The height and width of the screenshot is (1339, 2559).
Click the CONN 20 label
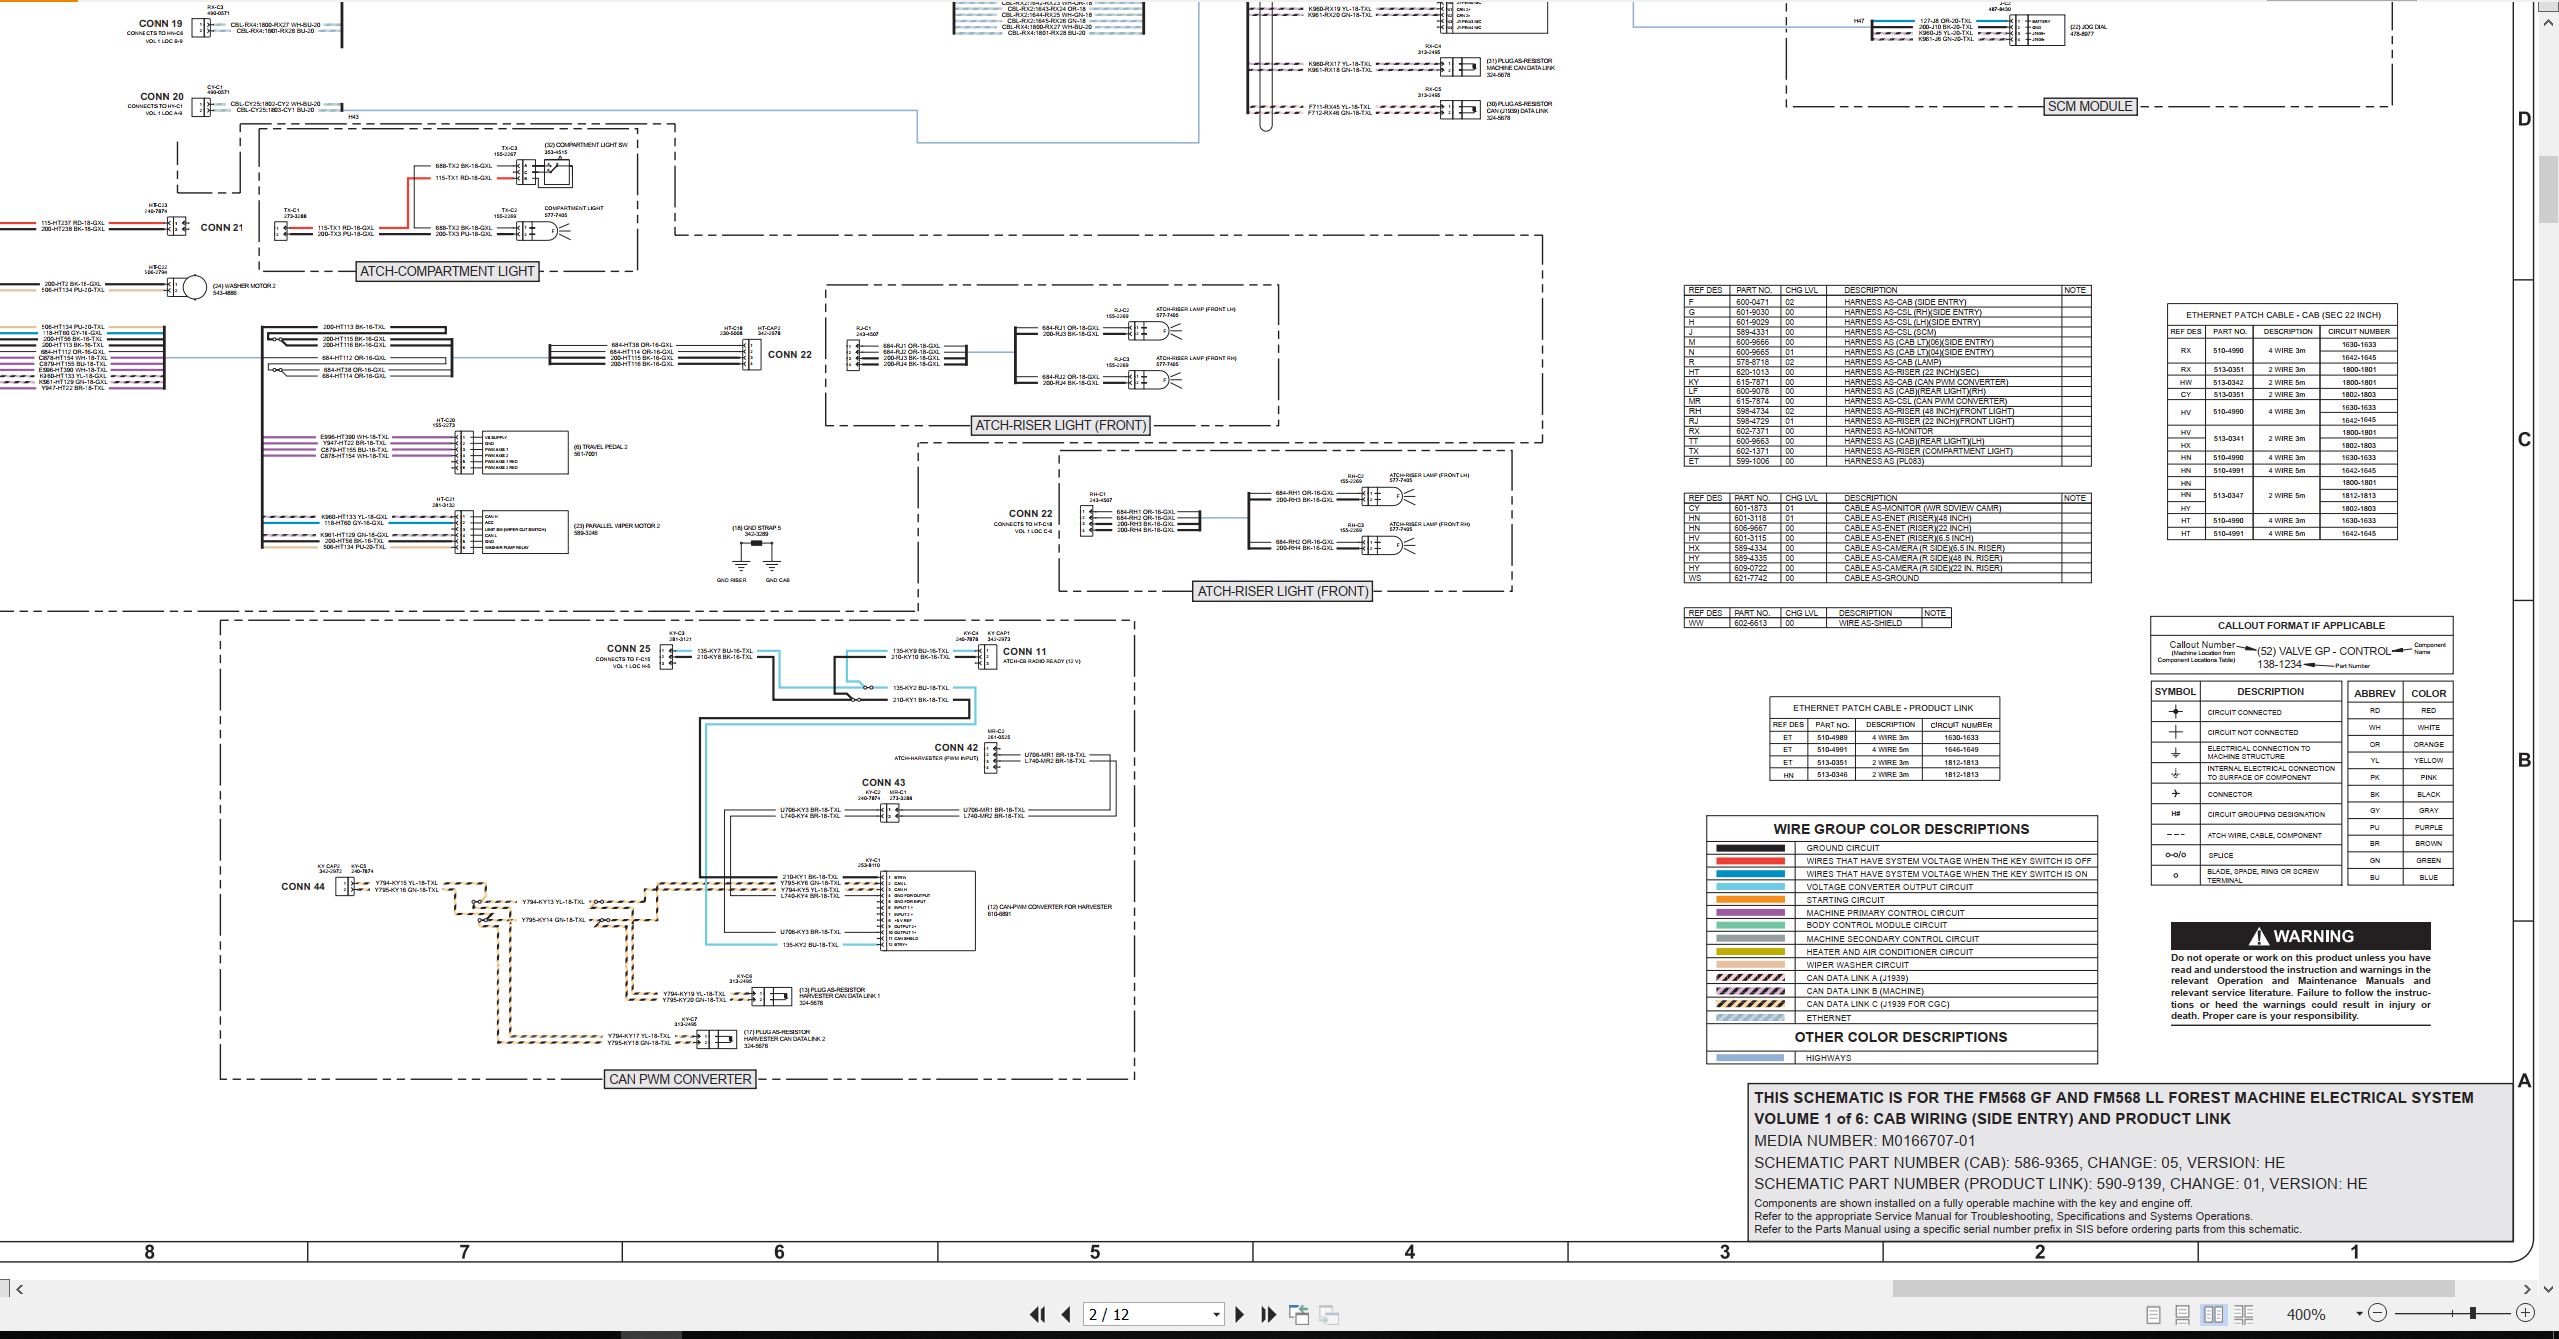161,97
